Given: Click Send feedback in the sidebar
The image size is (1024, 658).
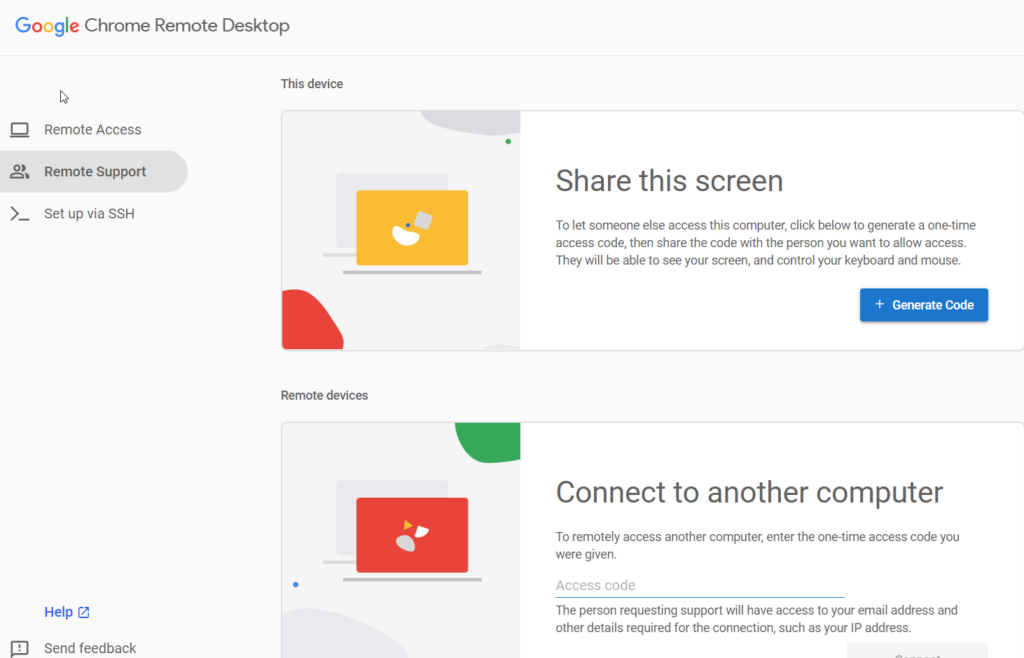Looking at the screenshot, I should (x=90, y=648).
